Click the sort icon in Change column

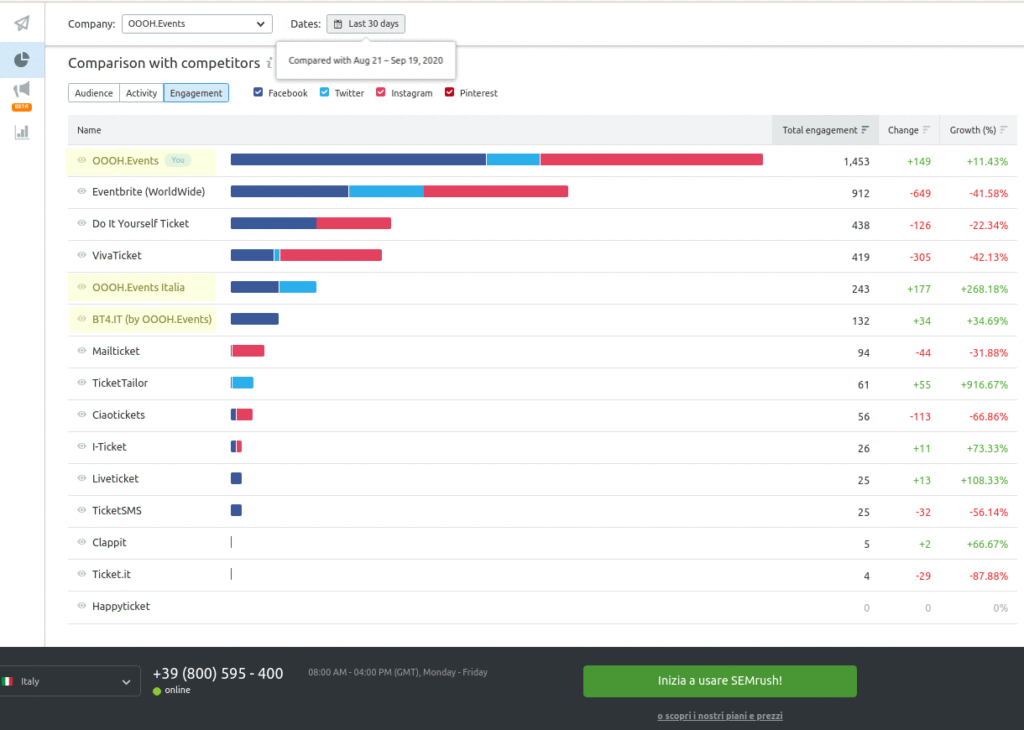pyautogui.click(x=927, y=130)
